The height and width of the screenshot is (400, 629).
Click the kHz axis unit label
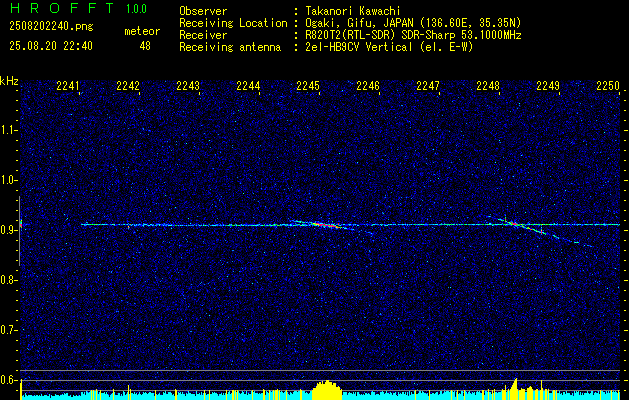9,81
